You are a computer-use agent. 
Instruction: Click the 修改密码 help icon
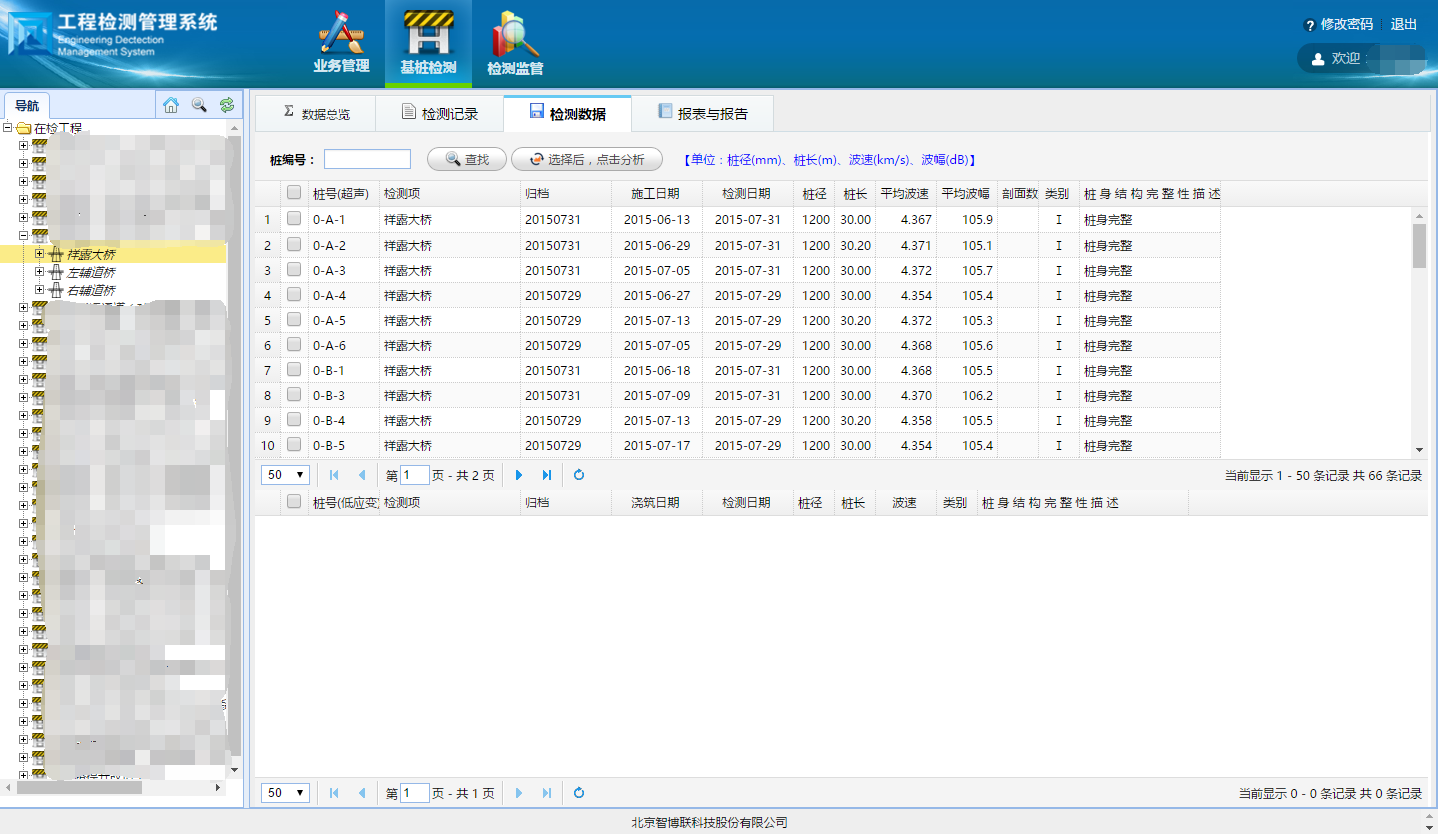click(1310, 25)
